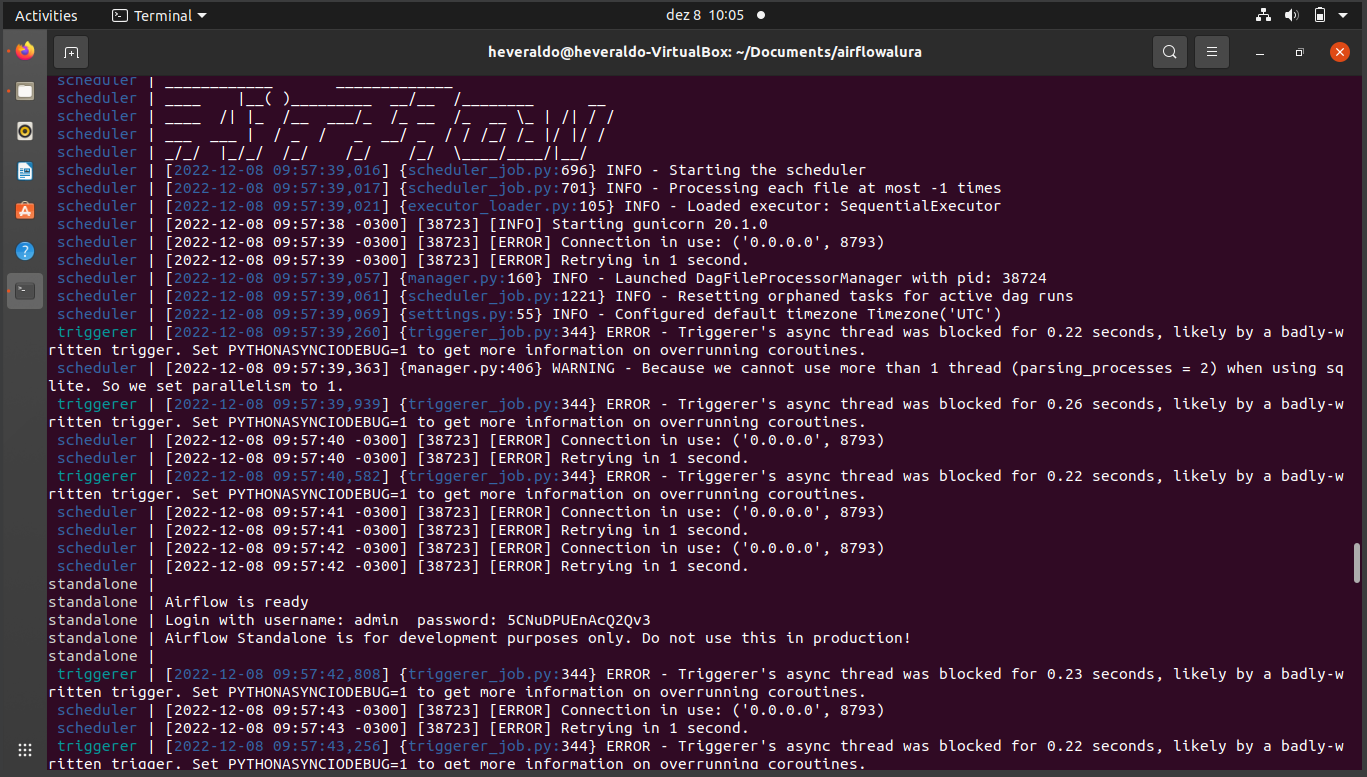1367x777 pixels.
Task: Open the Terminal app menu dropdown
Action: (159, 15)
